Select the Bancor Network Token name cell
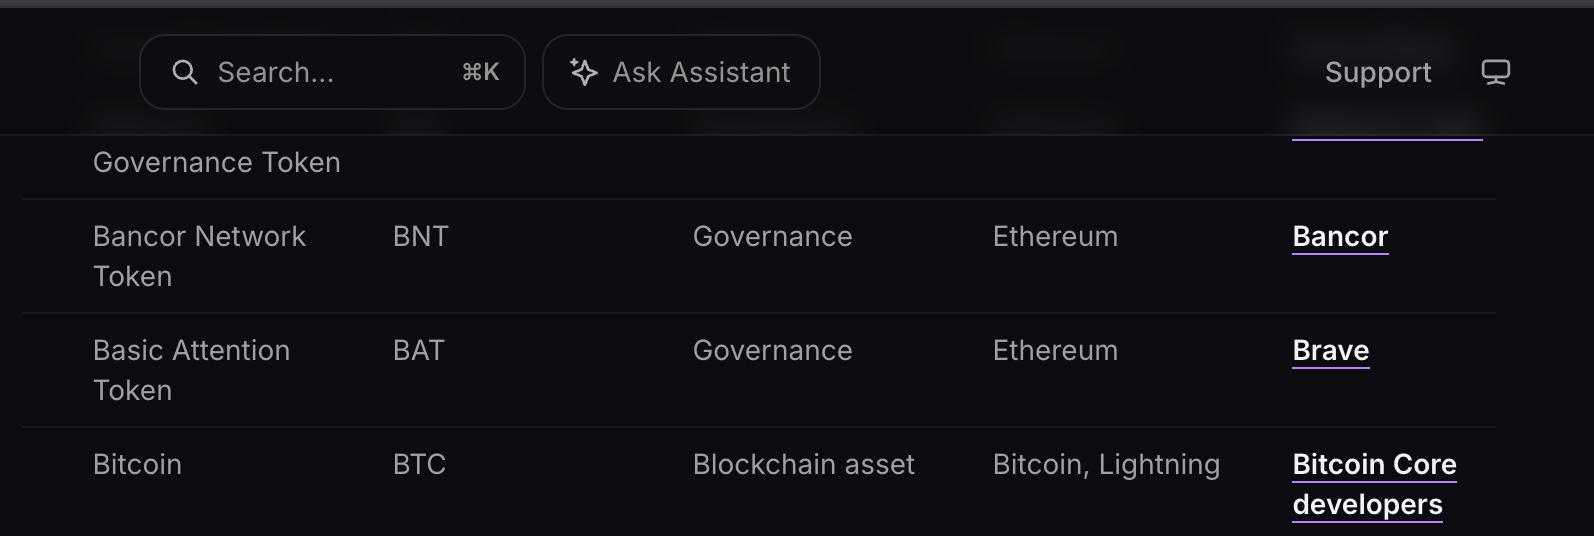Viewport: 1594px width, 536px height. point(199,256)
